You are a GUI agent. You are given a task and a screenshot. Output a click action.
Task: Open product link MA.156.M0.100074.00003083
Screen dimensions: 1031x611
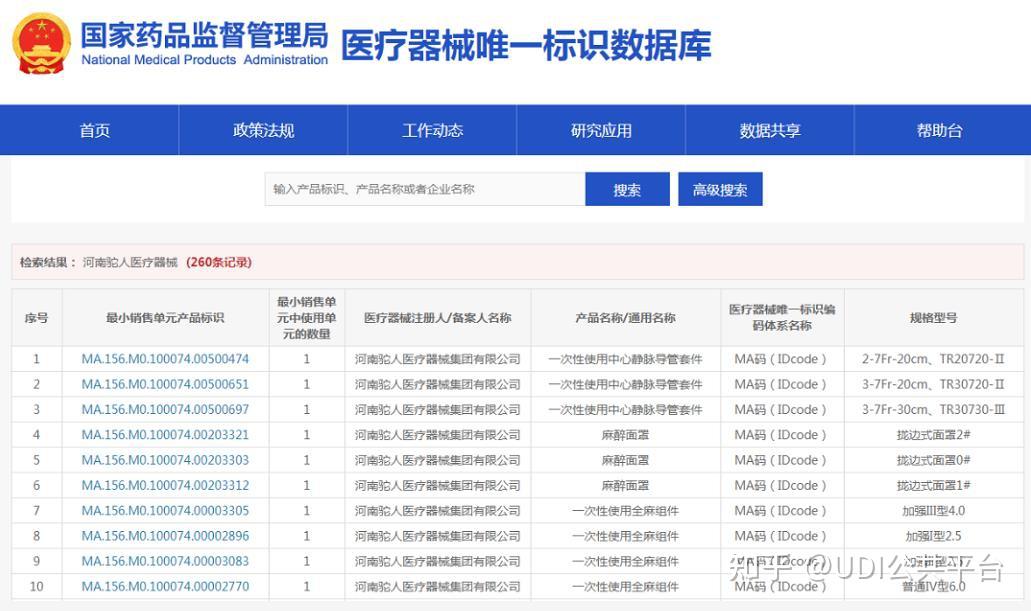click(165, 561)
